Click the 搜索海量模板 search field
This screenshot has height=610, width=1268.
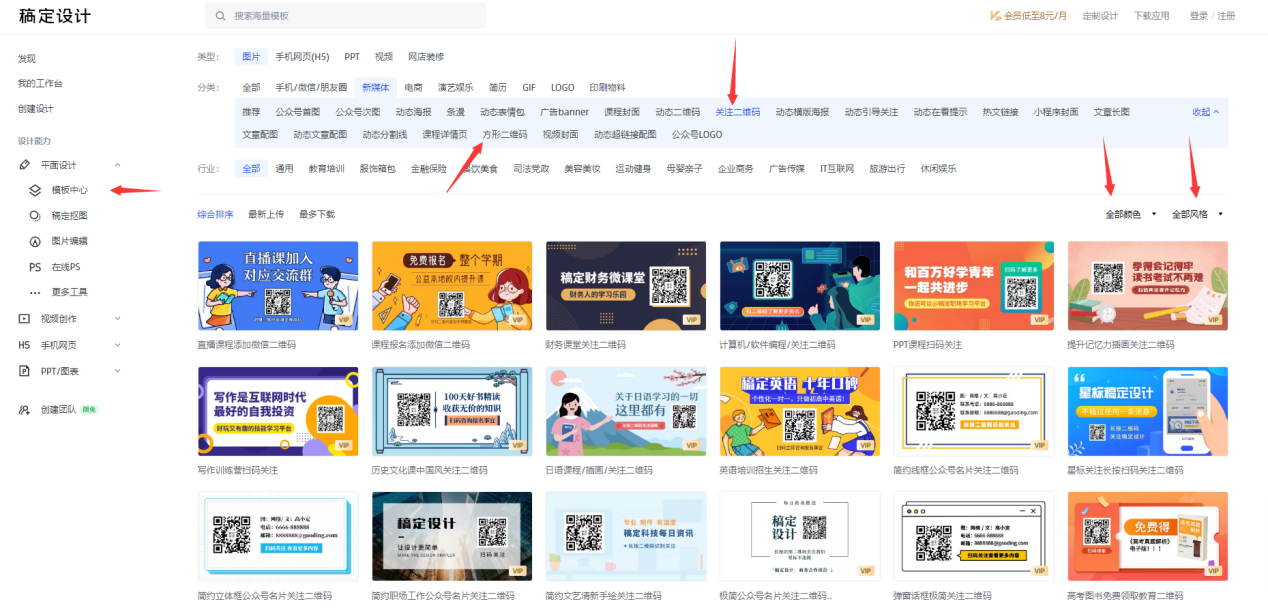pos(345,16)
